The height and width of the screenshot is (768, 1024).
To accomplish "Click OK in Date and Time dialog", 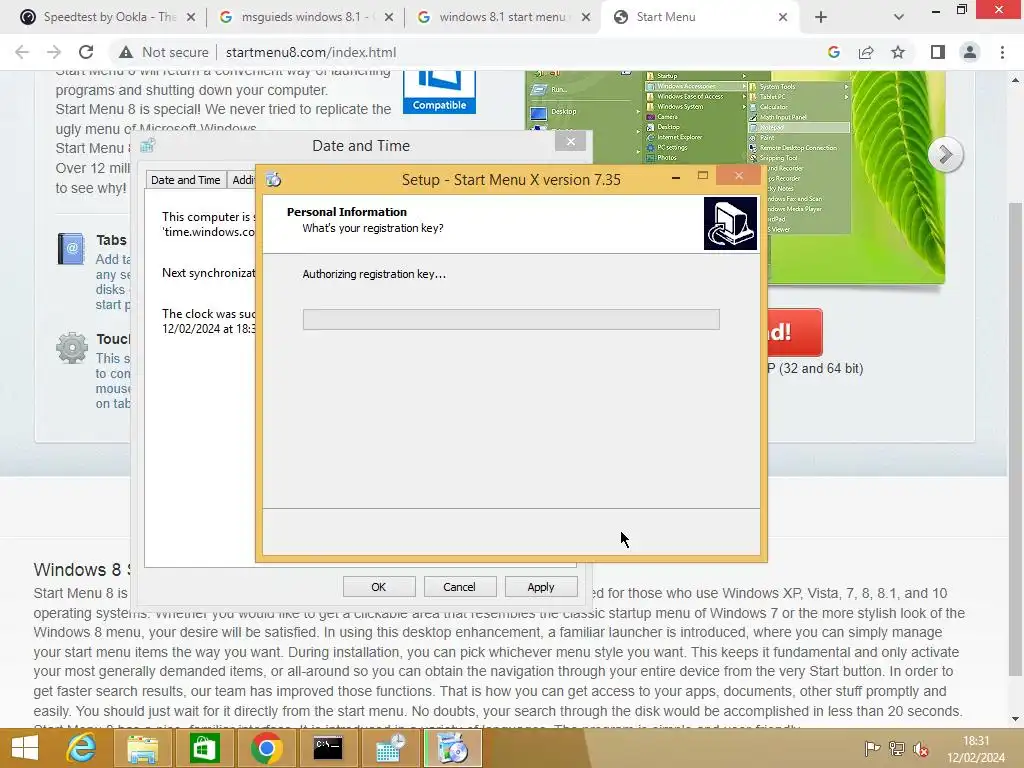I will point(379,586).
